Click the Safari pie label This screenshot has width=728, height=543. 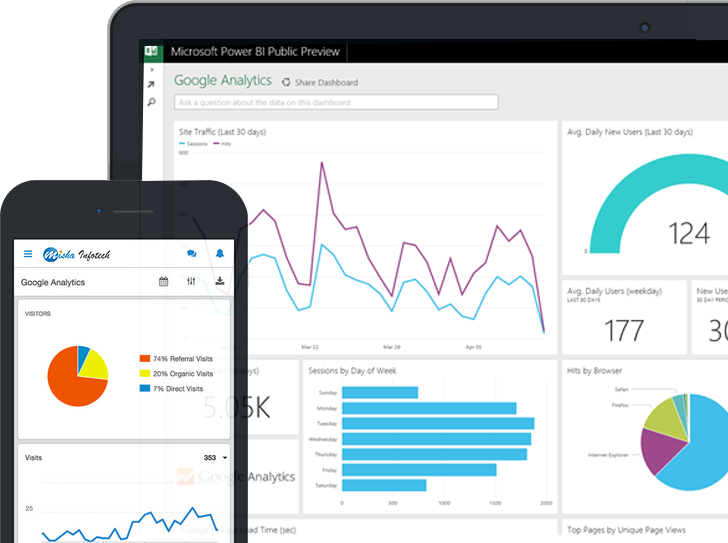(621, 389)
